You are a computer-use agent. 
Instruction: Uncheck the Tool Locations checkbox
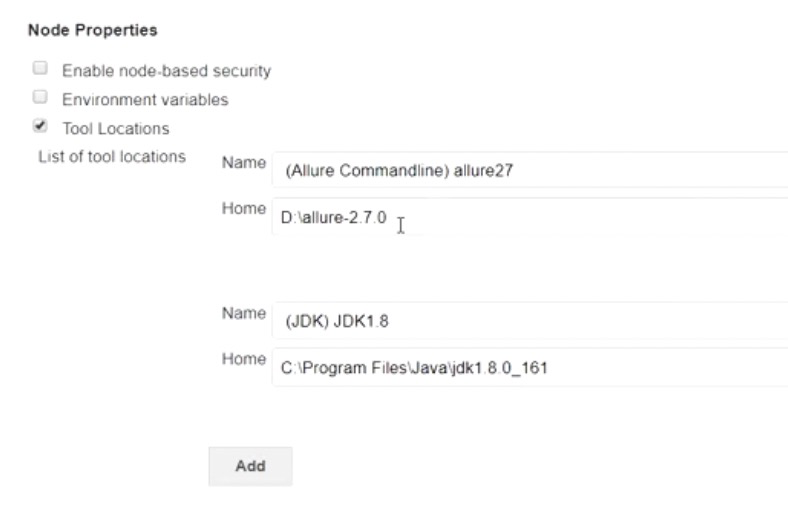pos(40,127)
